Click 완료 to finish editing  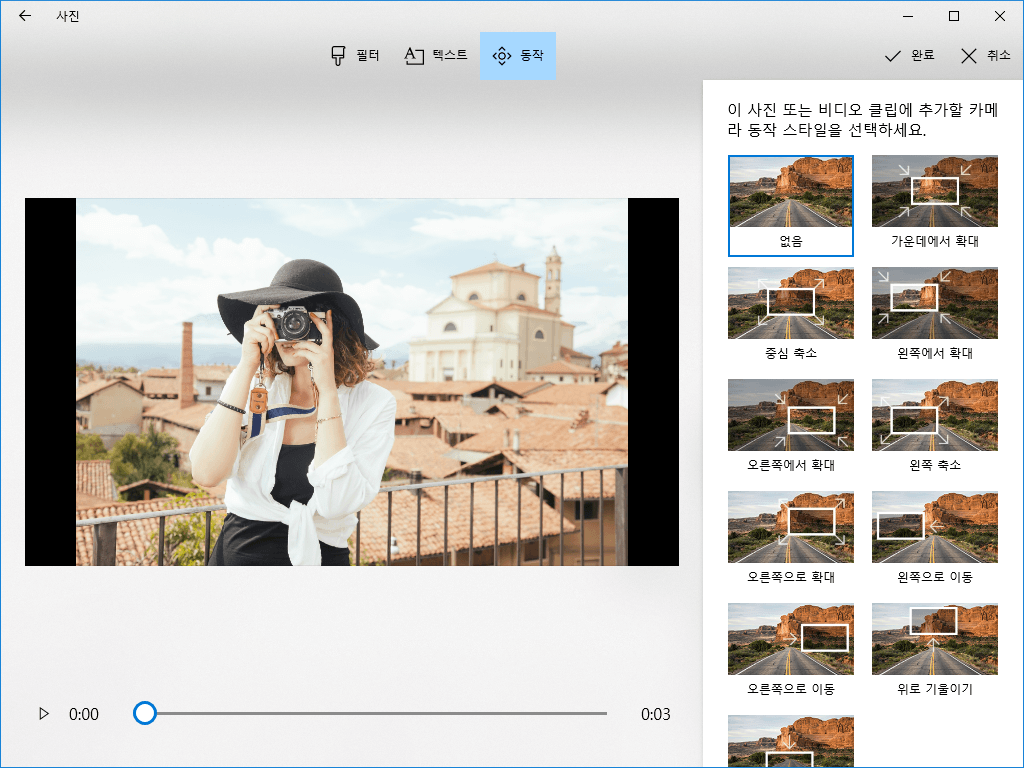910,56
